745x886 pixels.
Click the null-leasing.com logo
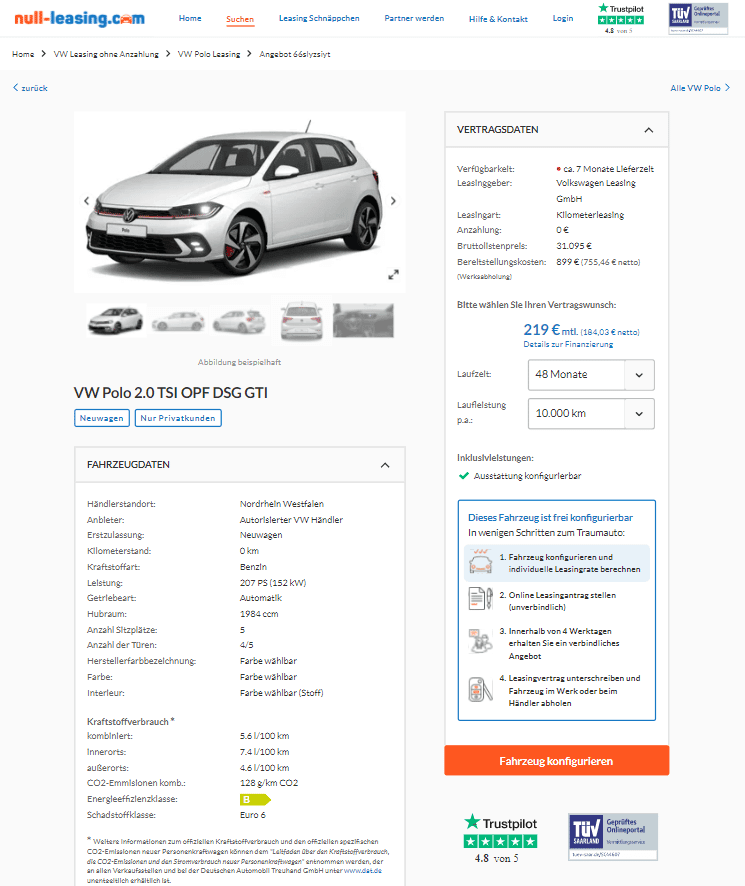[79, 18]
